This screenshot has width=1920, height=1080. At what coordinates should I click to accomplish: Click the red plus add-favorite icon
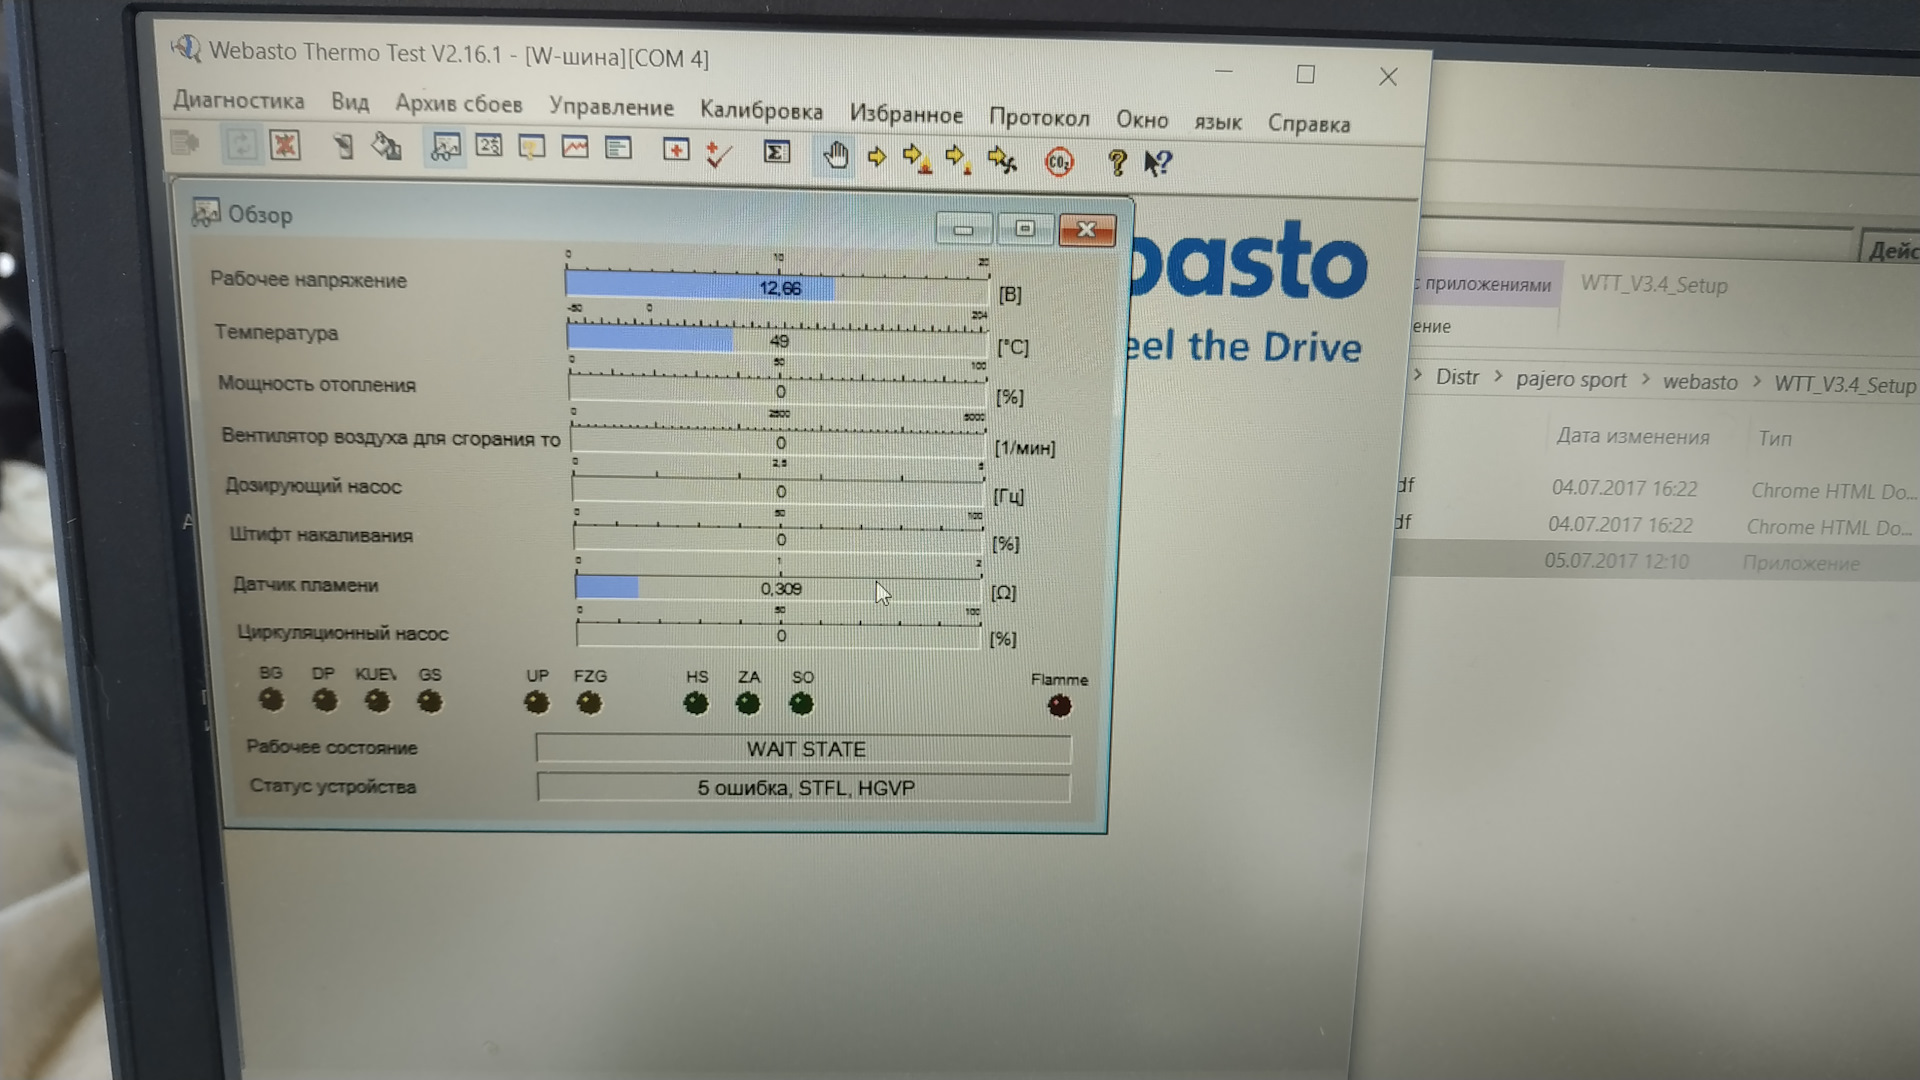click(x=676, y=150)
